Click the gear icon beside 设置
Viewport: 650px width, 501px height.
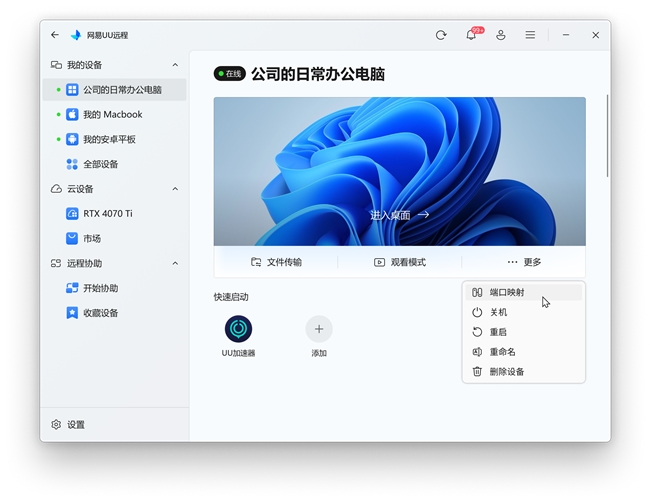tap(56, 424)
